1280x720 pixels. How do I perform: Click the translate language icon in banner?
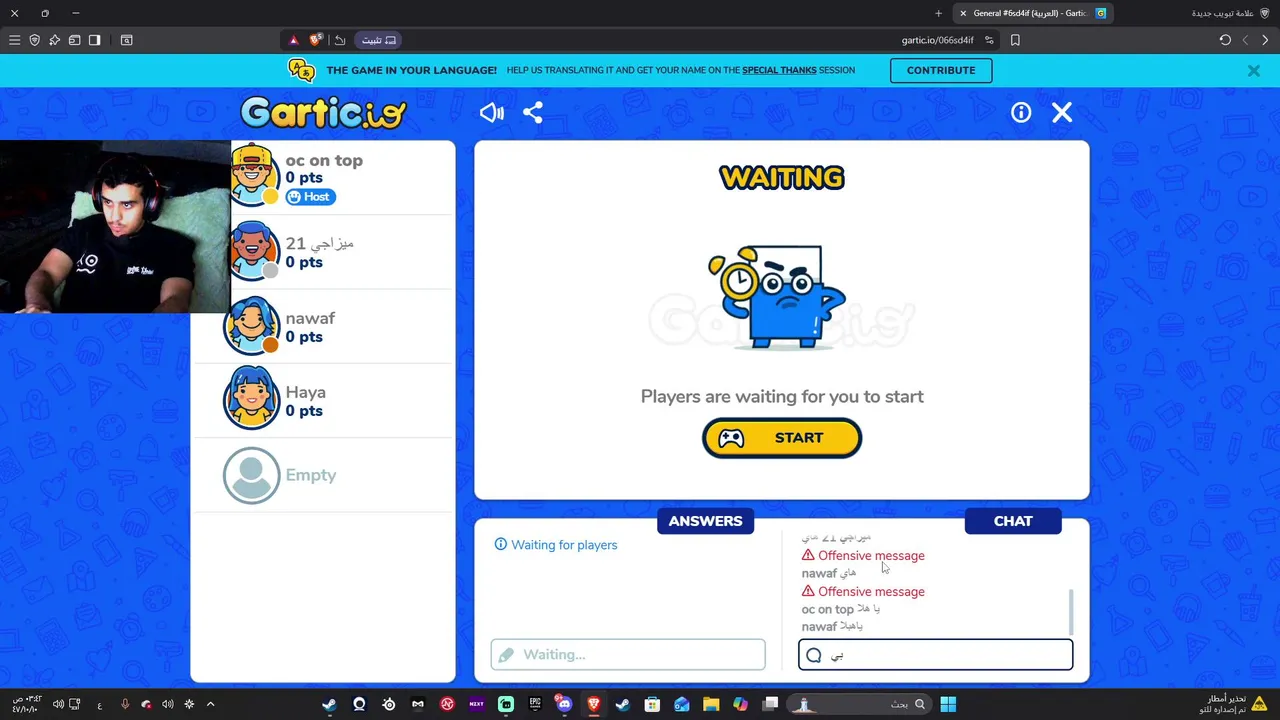click(x=301, y=70)
